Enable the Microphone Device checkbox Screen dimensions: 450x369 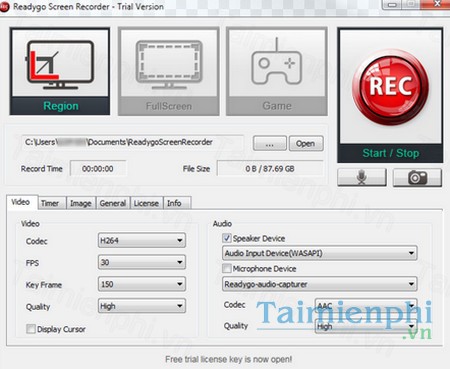tap(227, 268)
